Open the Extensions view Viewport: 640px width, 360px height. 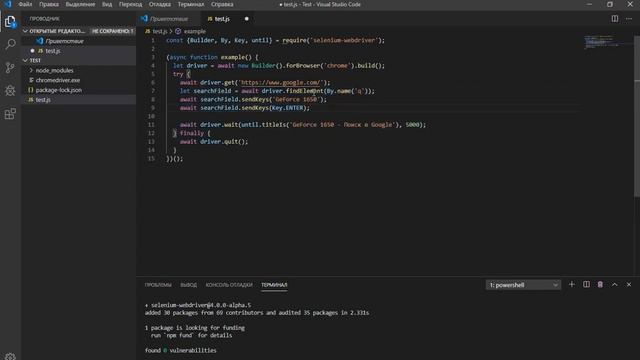(x=10, y=113)
